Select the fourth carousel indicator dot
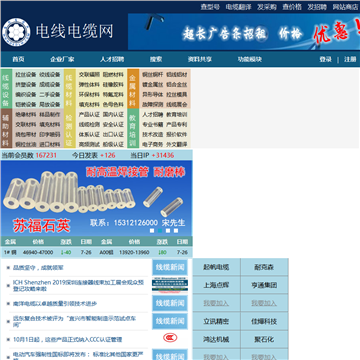 (x=176, y=230)
